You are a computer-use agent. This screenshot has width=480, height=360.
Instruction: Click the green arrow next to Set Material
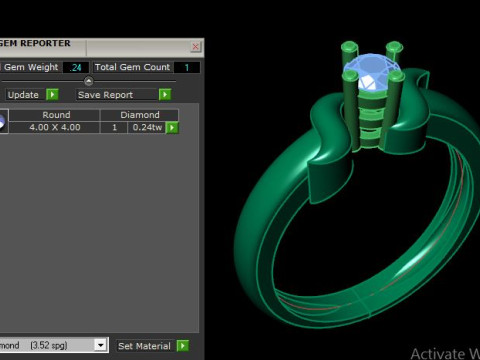point(183,346)
